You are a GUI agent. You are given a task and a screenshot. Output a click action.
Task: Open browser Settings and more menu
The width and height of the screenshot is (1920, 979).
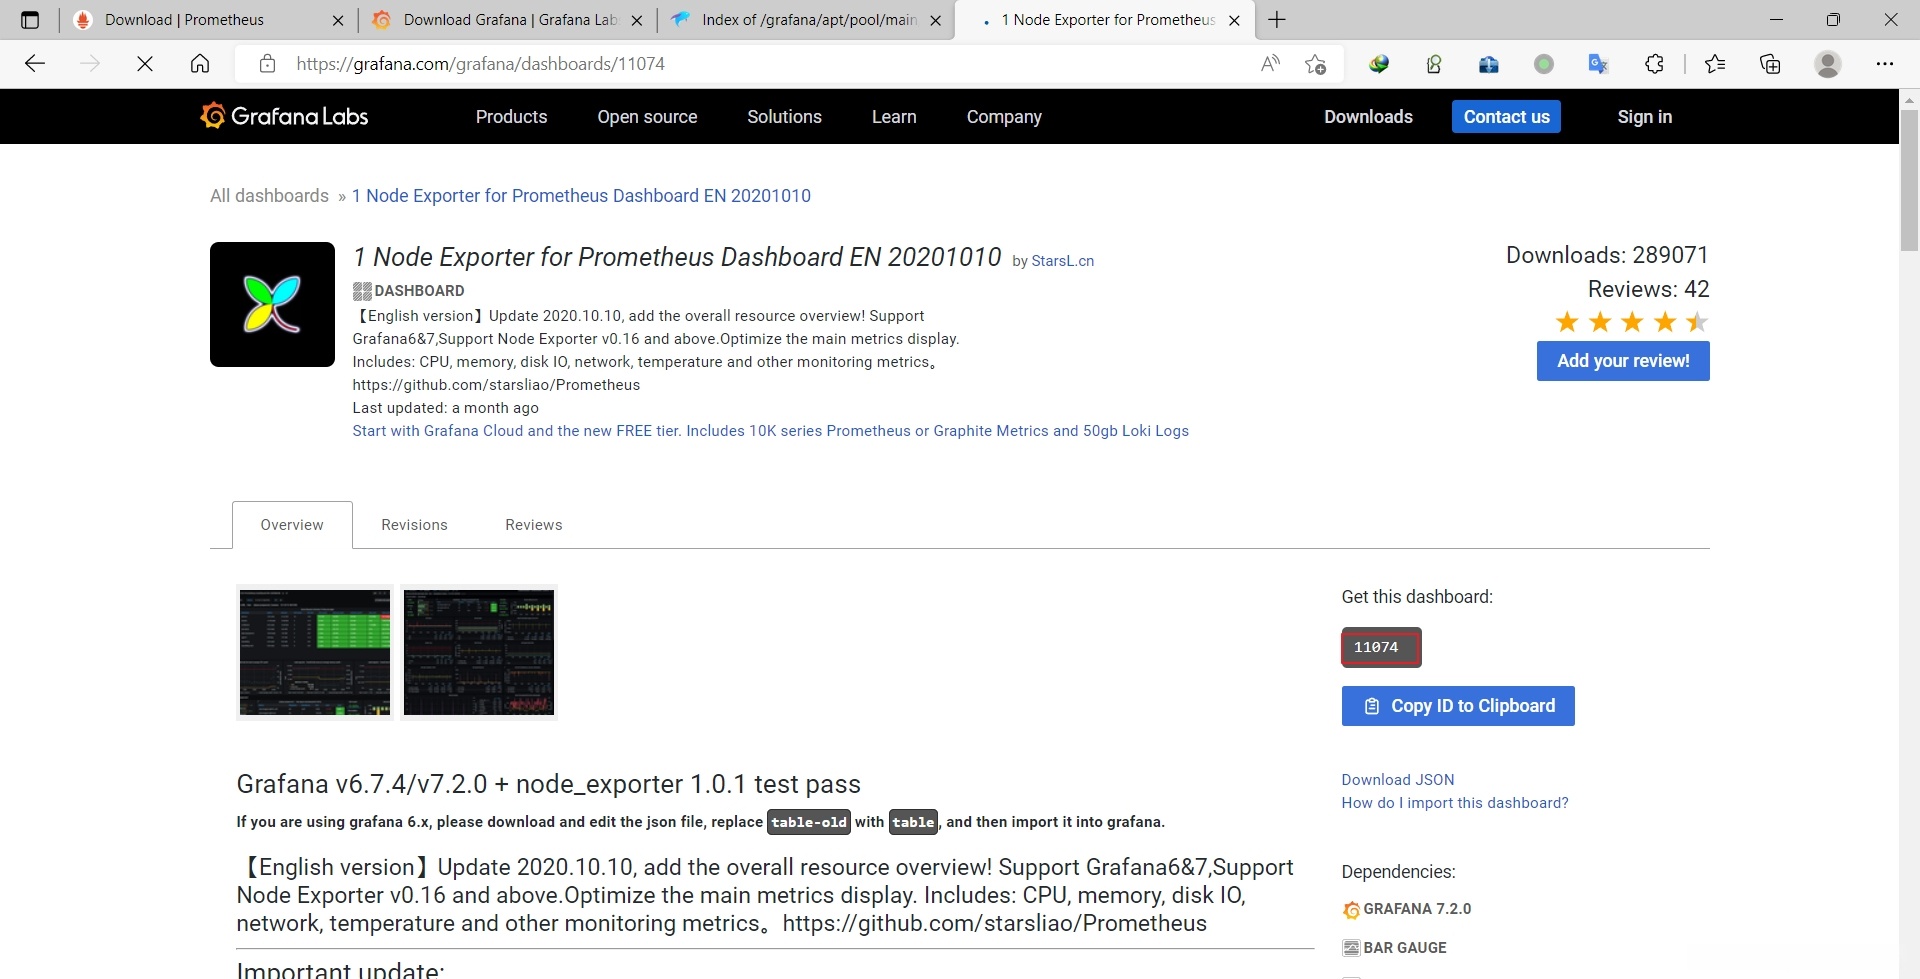(1885, 64)
